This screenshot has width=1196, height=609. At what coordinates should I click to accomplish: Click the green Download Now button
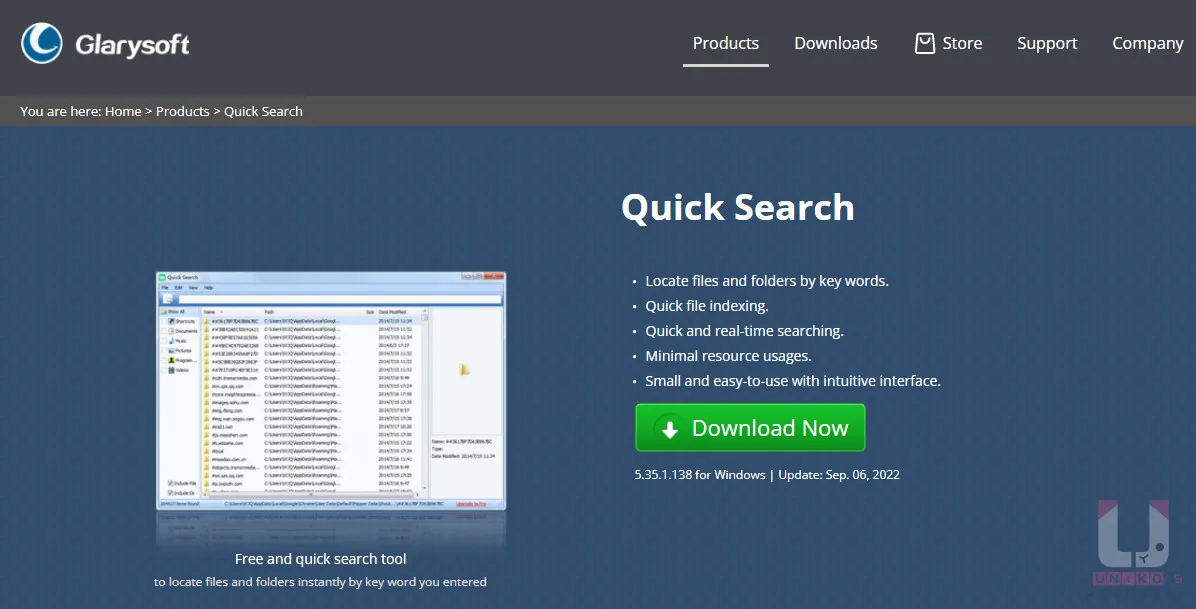coord(750,427)
